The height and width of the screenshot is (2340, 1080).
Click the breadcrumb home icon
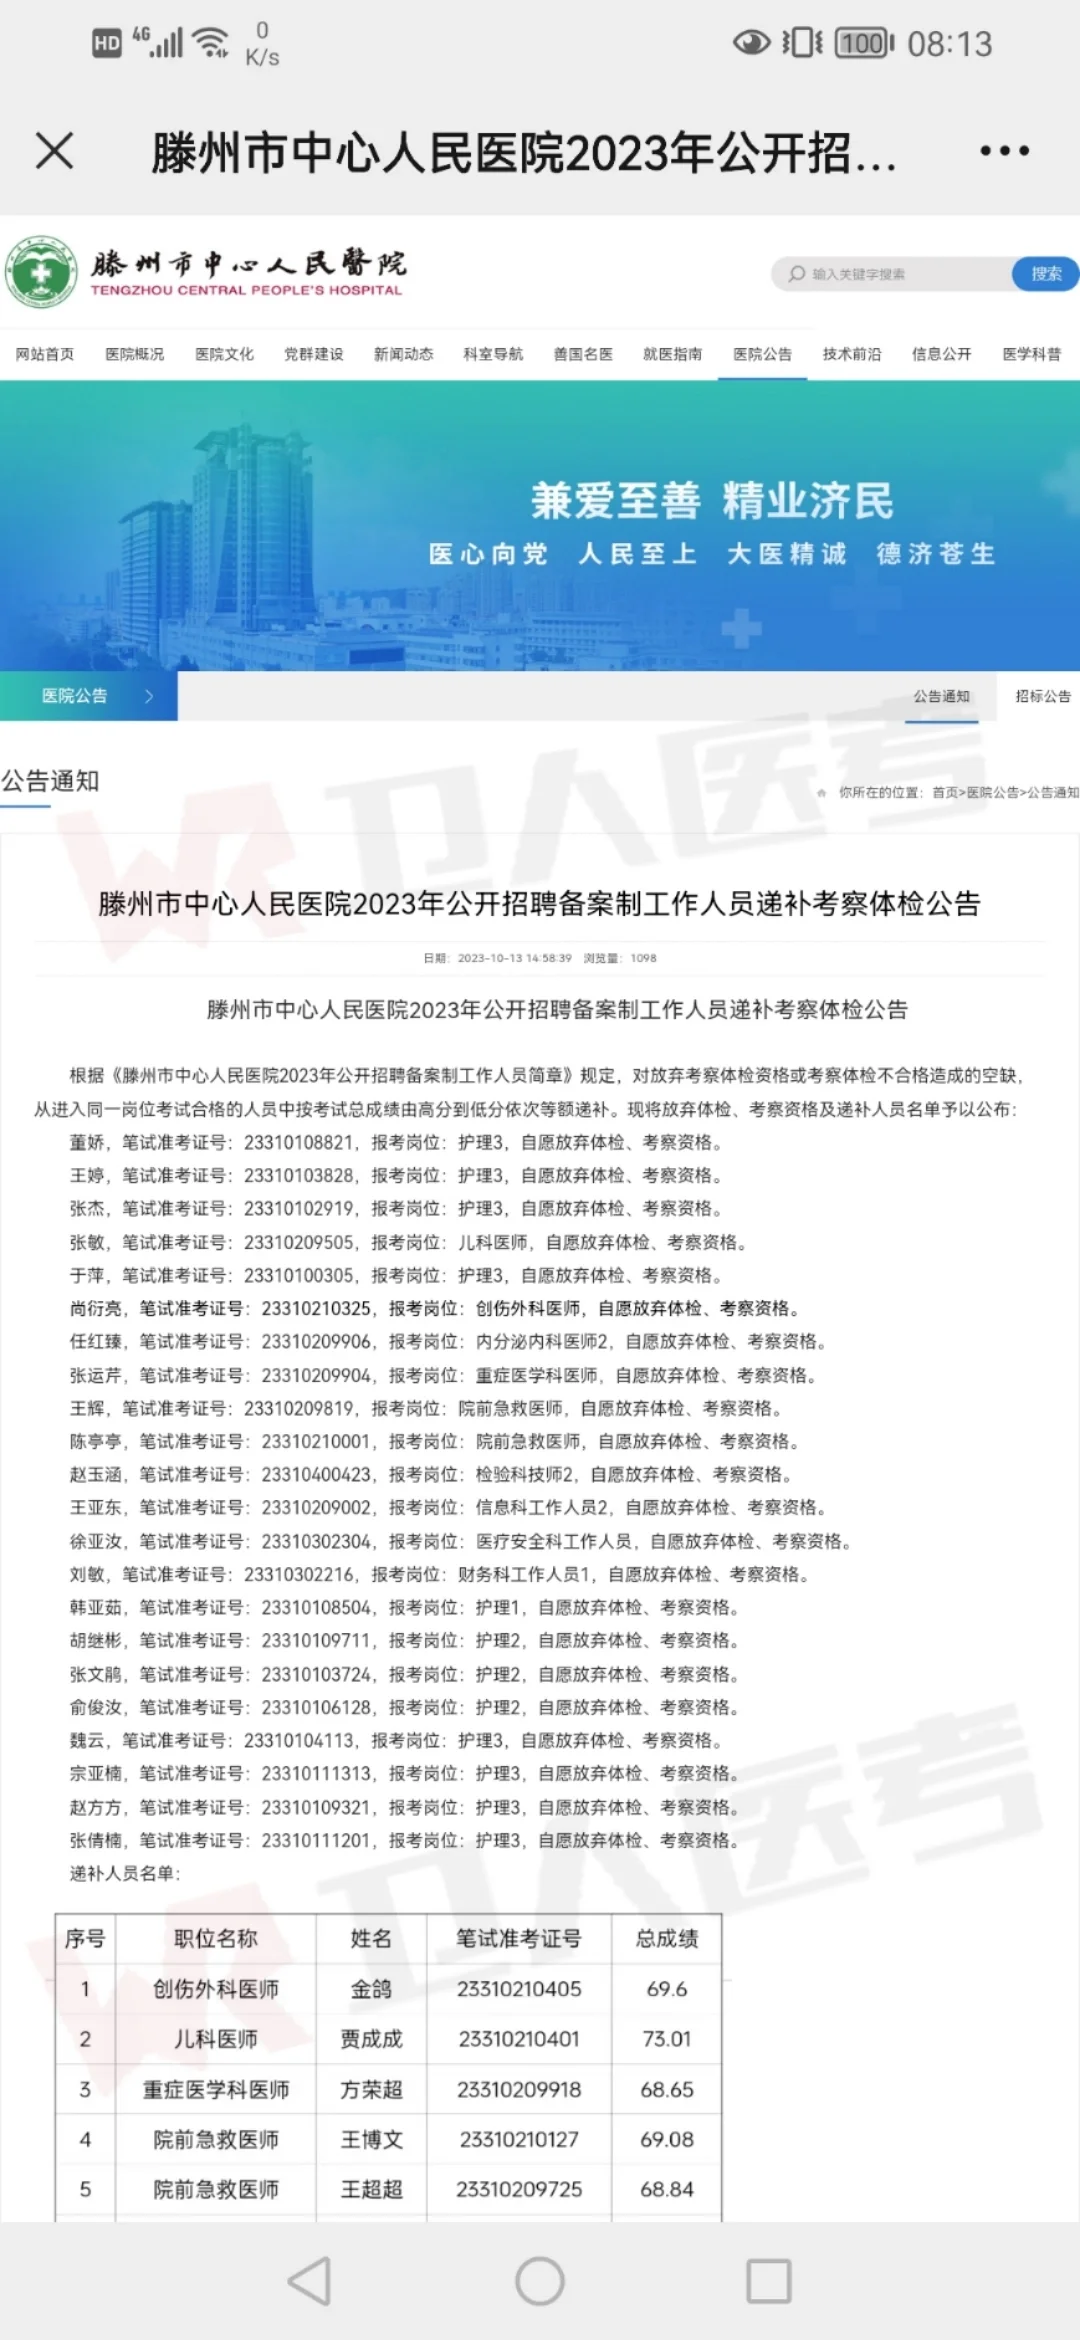click(822, 793)
